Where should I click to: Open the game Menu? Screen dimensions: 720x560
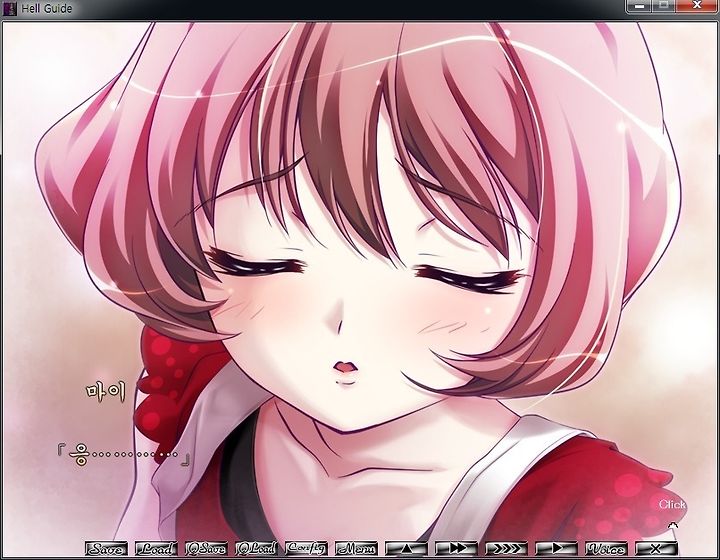click(x=356, y=549)
